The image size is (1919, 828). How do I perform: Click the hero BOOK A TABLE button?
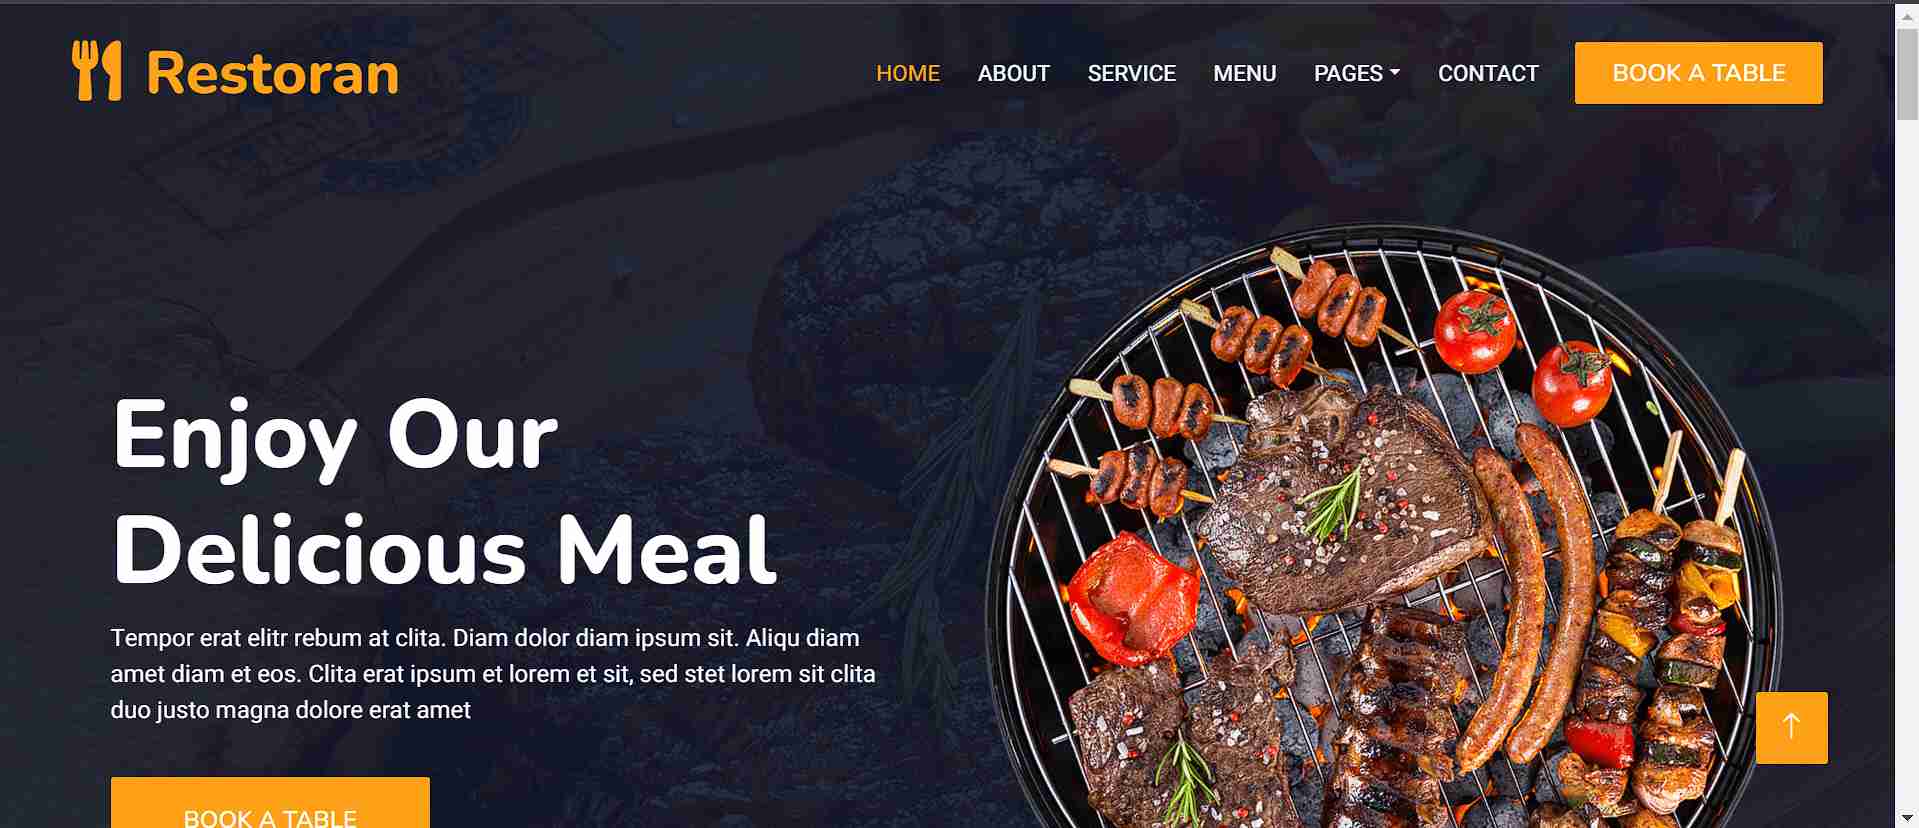pyautogui.click(x=270, y=803)
